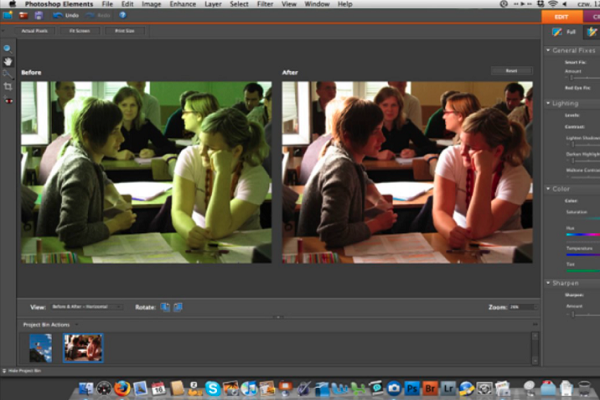Switch to the orange EDIT tab
This screenshot has width=600, height=400.
click(x=562, y=17)
